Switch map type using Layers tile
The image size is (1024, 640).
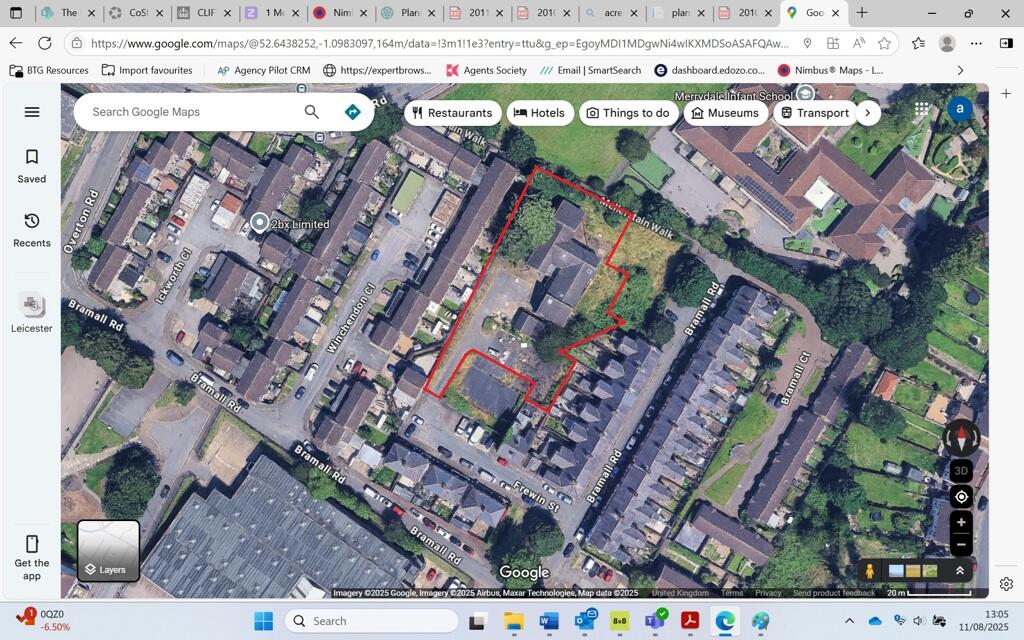109,551
